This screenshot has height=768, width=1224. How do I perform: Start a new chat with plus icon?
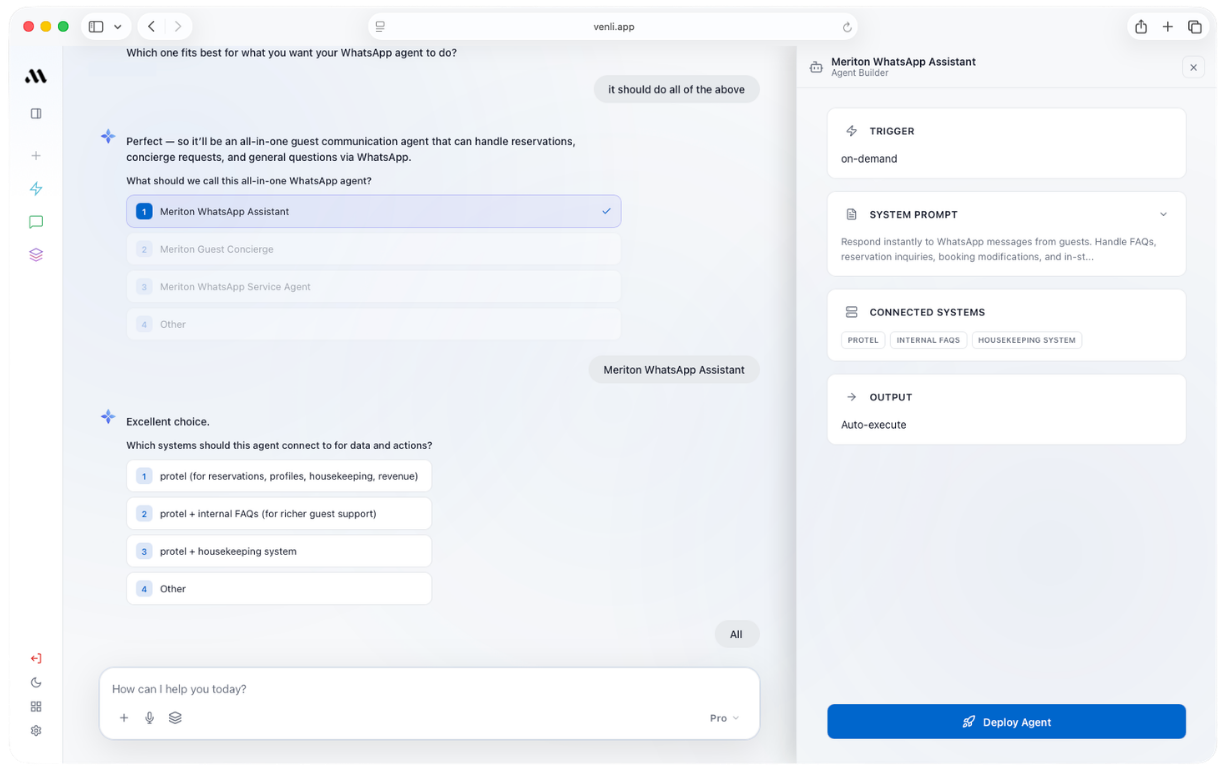(36, 156)
